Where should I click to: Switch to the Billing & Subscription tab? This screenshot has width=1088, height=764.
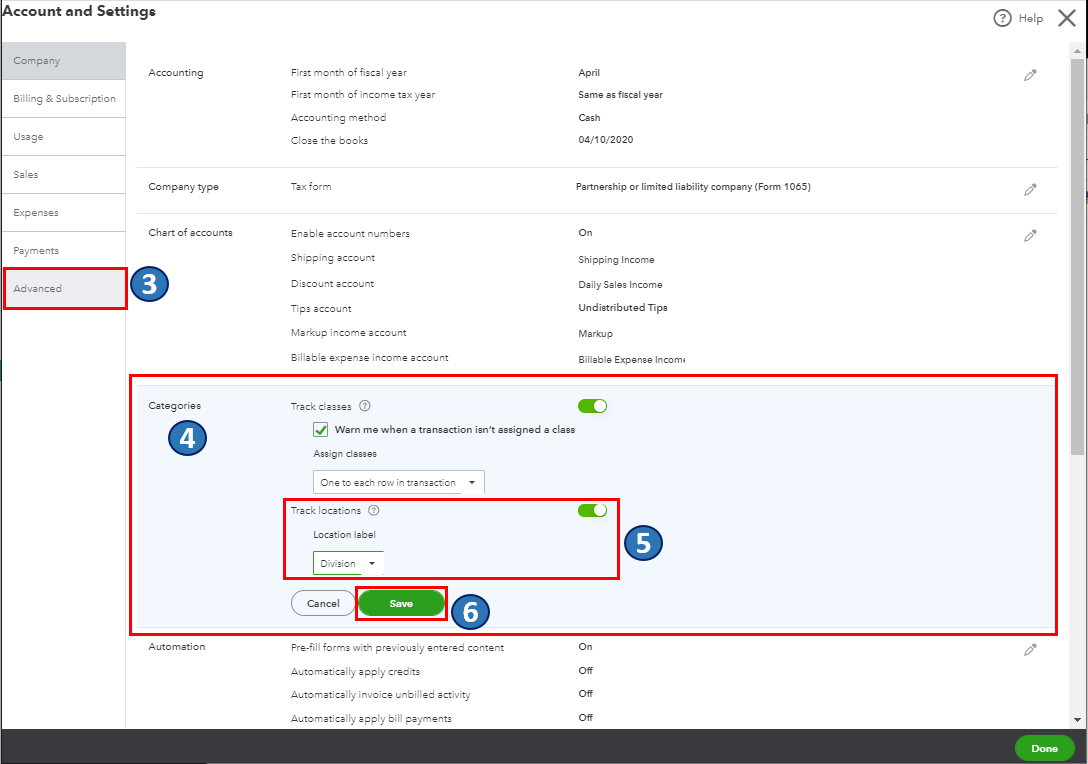click(x=64, y=98)
